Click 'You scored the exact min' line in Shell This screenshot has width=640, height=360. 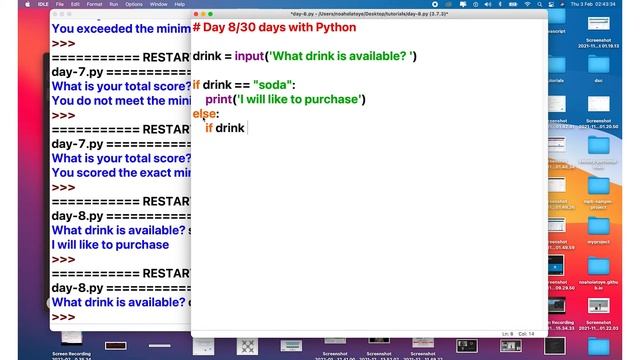[121, 173]
